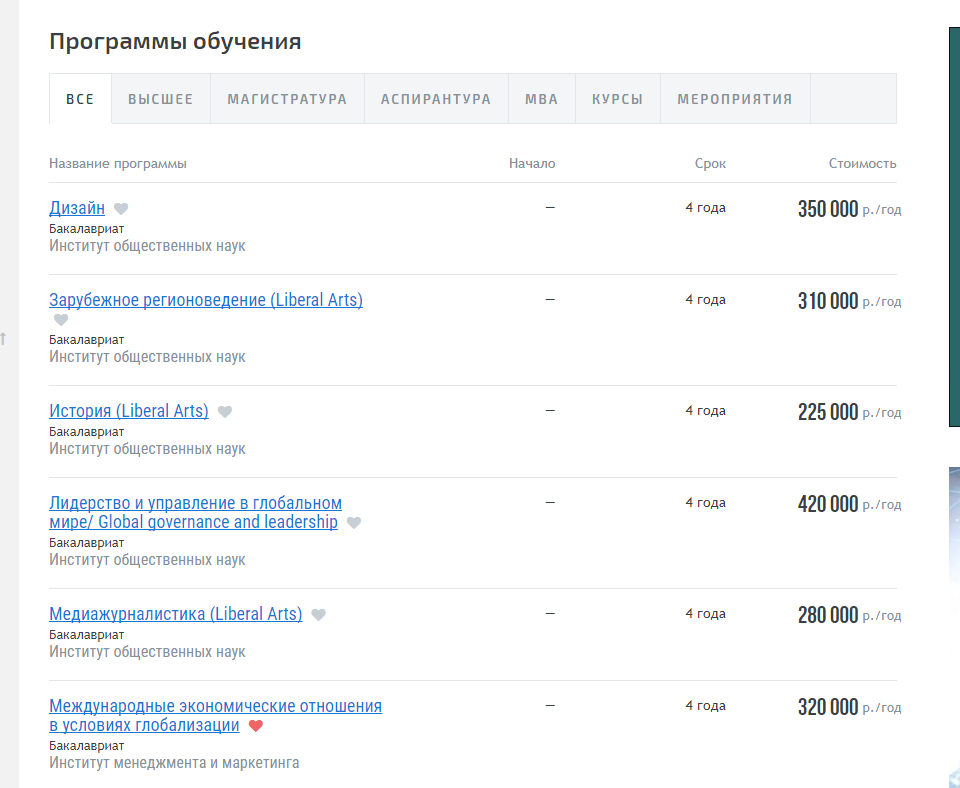960x788 pixels.
Task: Click the 225 000 price value
Action: [x=828, y=411]
